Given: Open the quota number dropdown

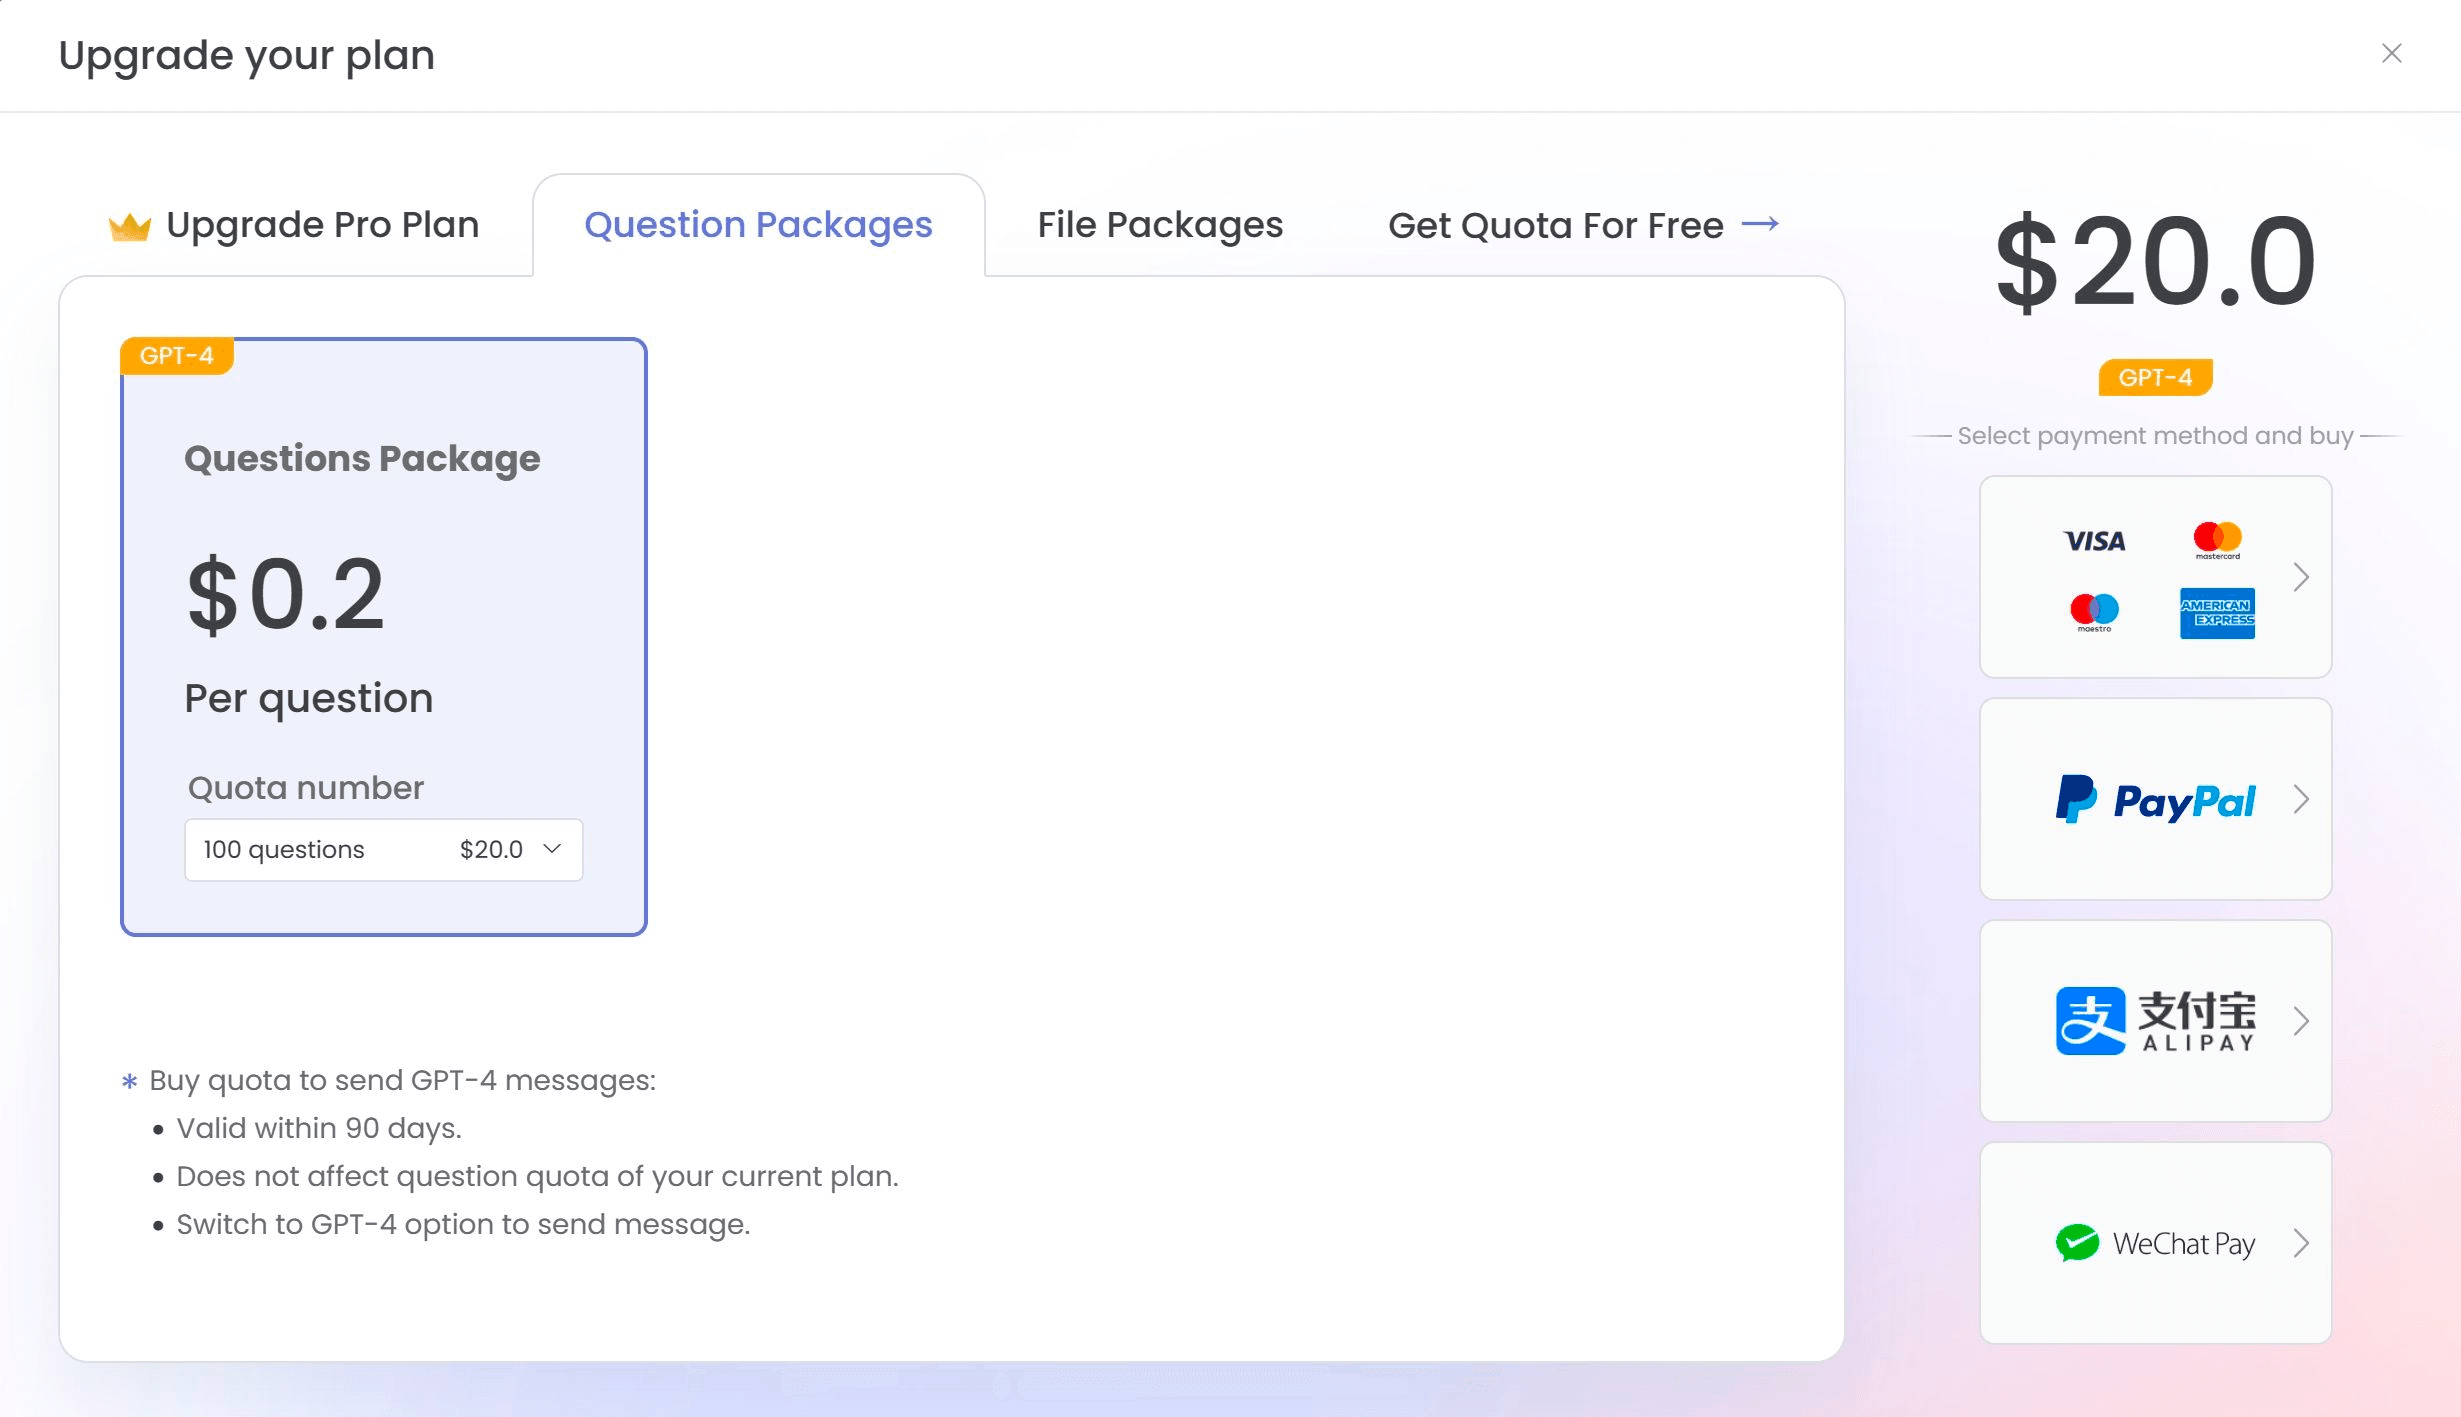Looking at the screenshot, I should 383,850.
